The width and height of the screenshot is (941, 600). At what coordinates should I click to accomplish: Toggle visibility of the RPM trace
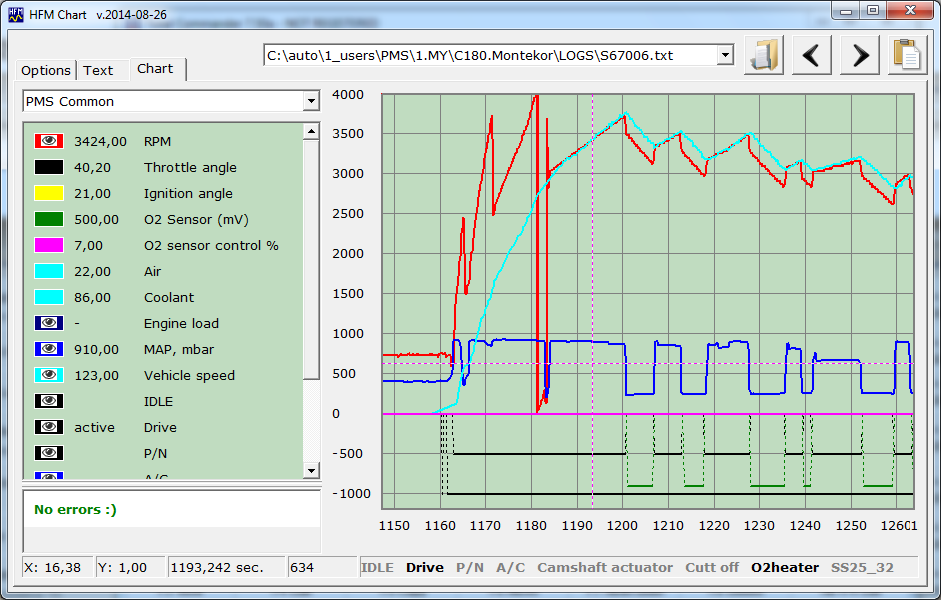click(49, 141)
